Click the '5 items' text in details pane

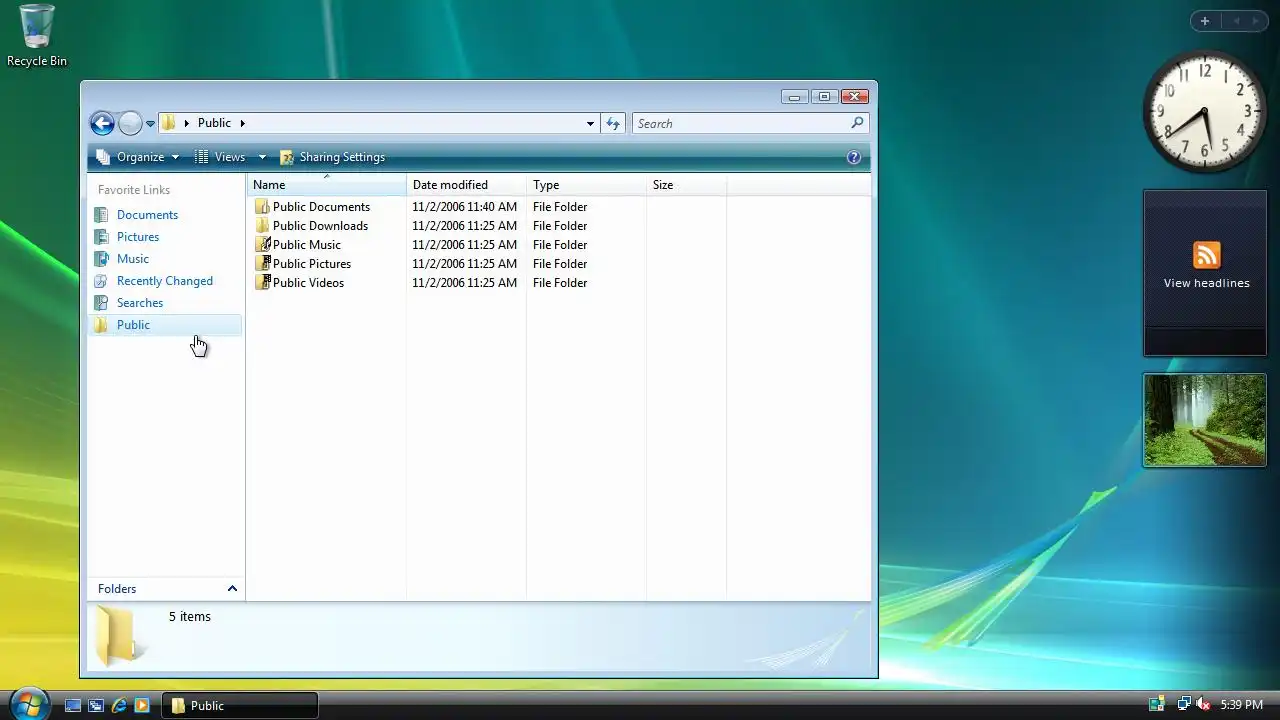[190, 617]
